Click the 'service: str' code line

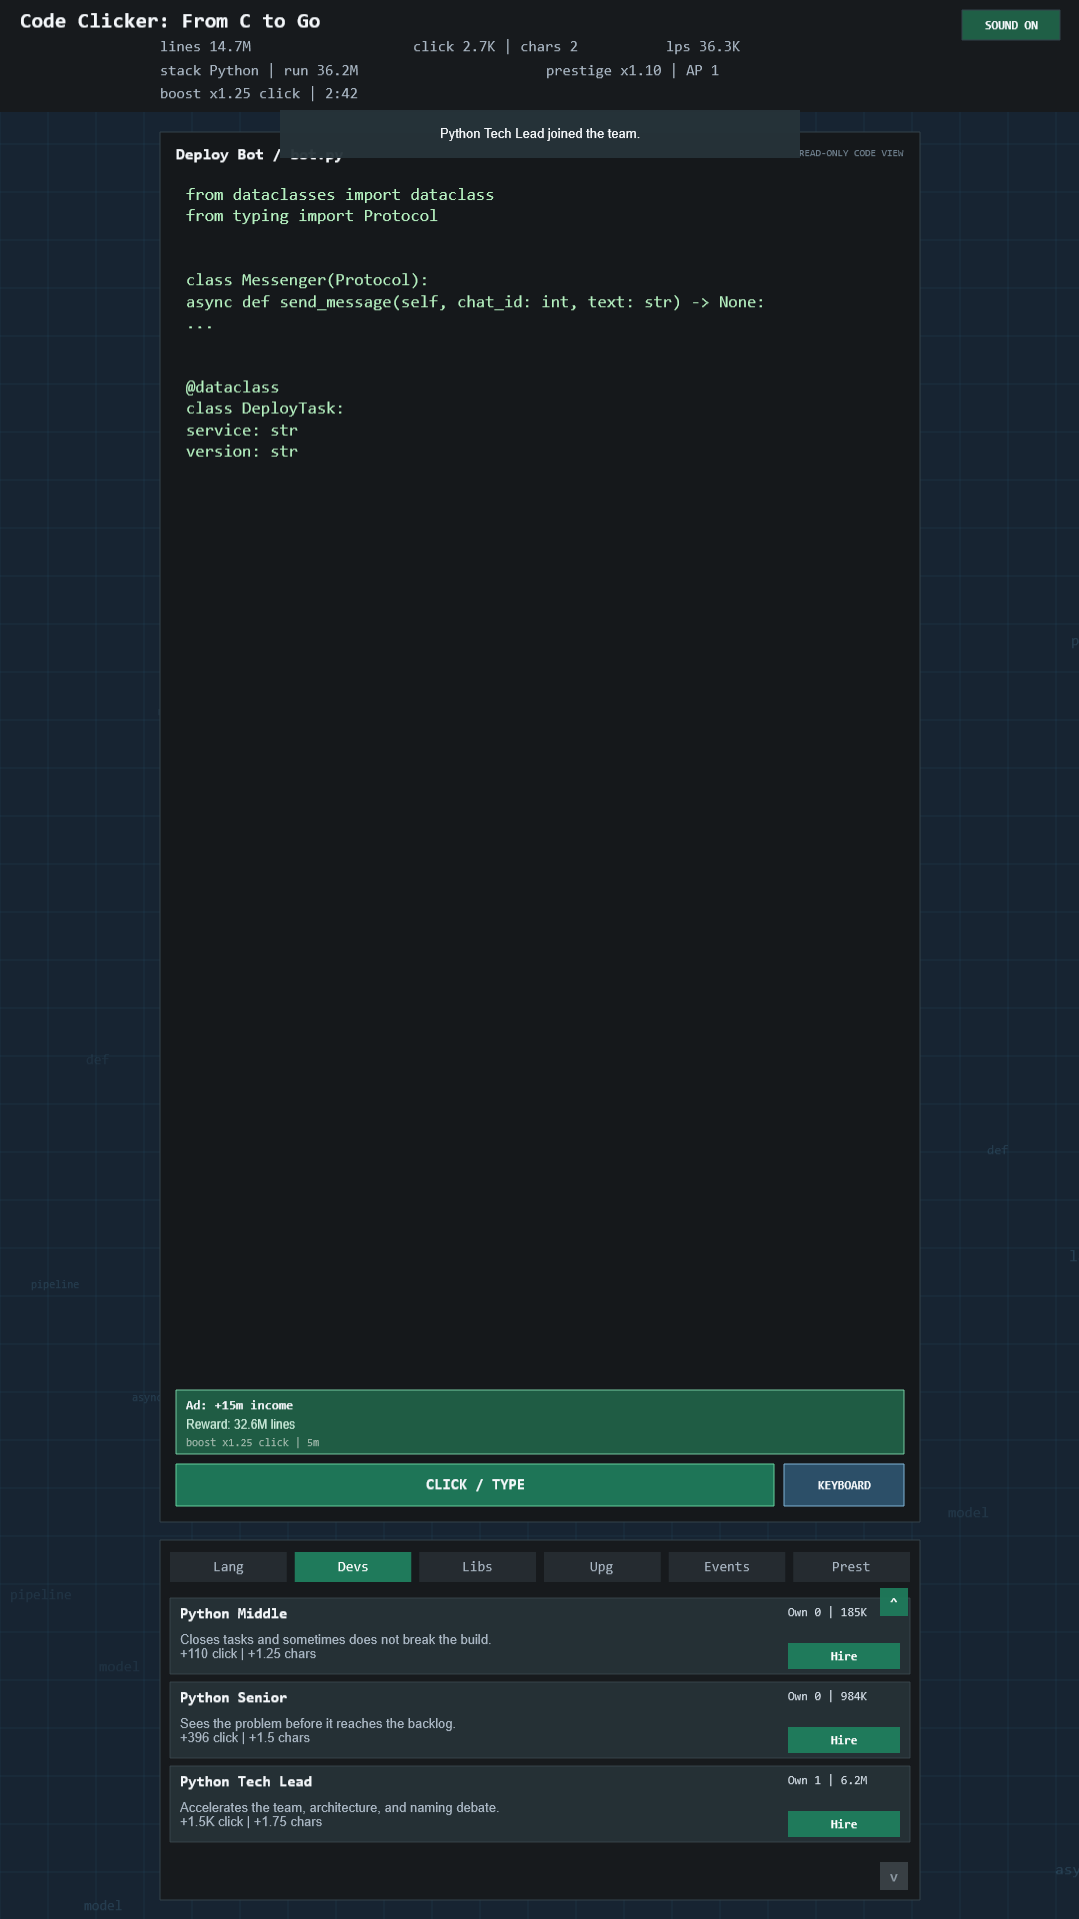242,430
